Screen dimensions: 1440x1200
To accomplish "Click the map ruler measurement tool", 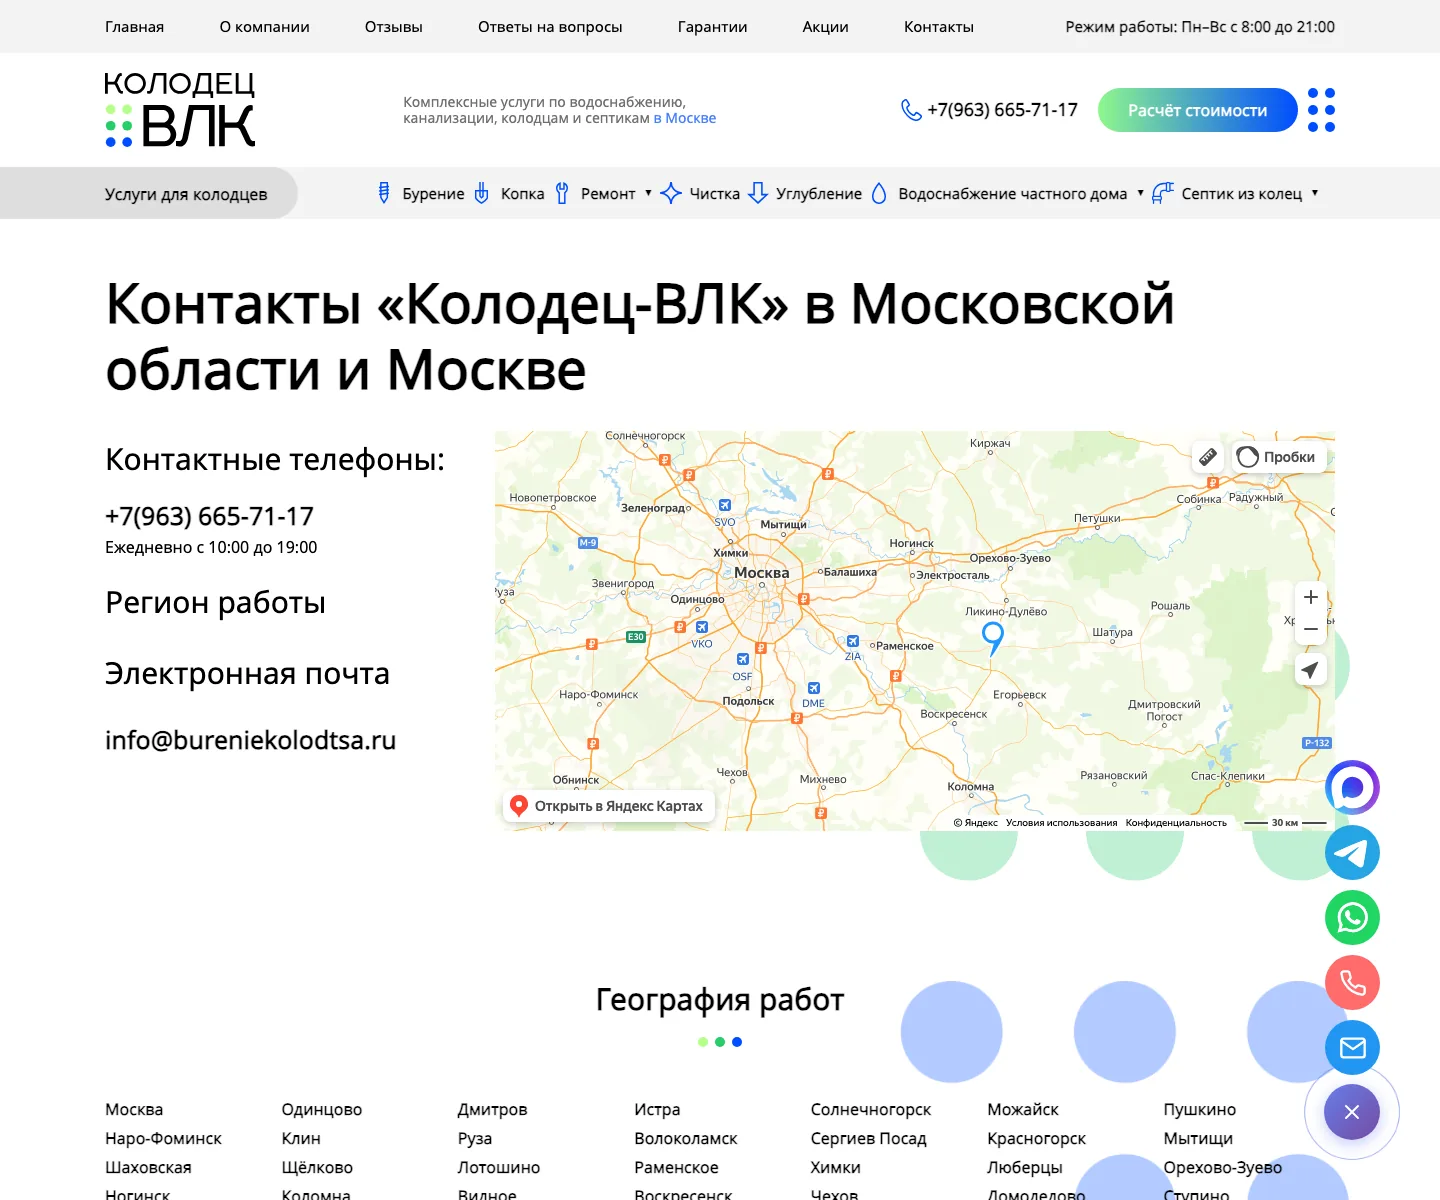I will click(1208, 457).
